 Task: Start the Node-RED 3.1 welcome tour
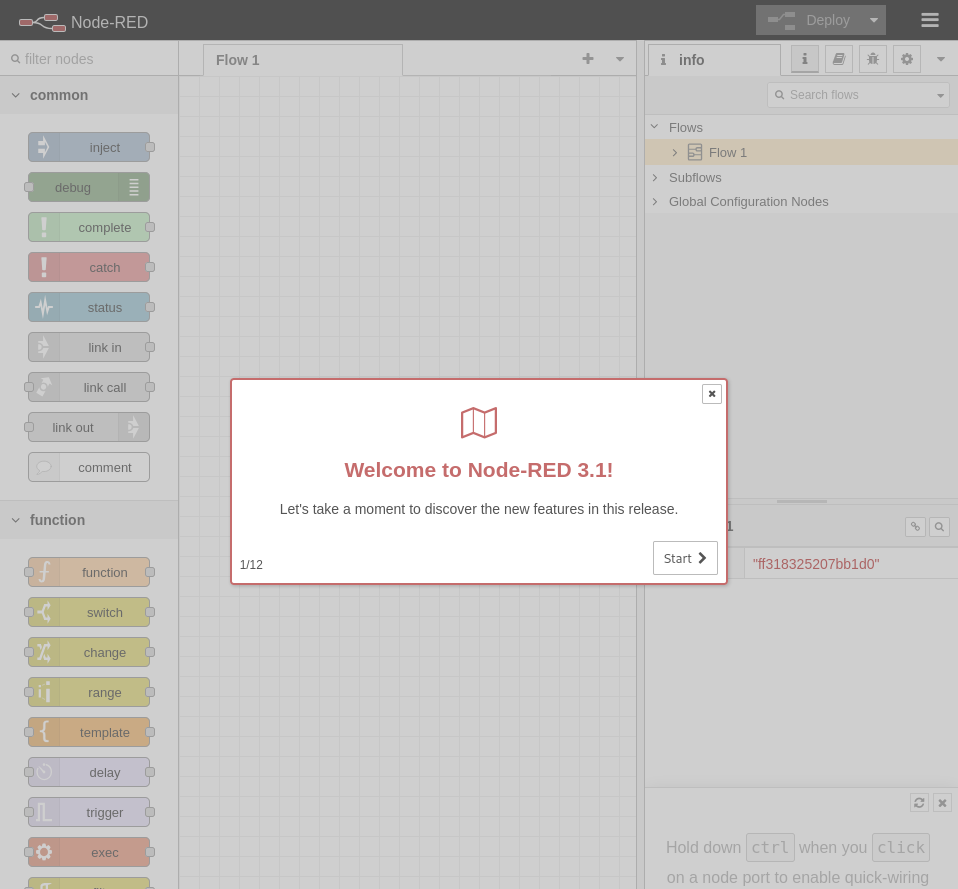pos(685,558)
